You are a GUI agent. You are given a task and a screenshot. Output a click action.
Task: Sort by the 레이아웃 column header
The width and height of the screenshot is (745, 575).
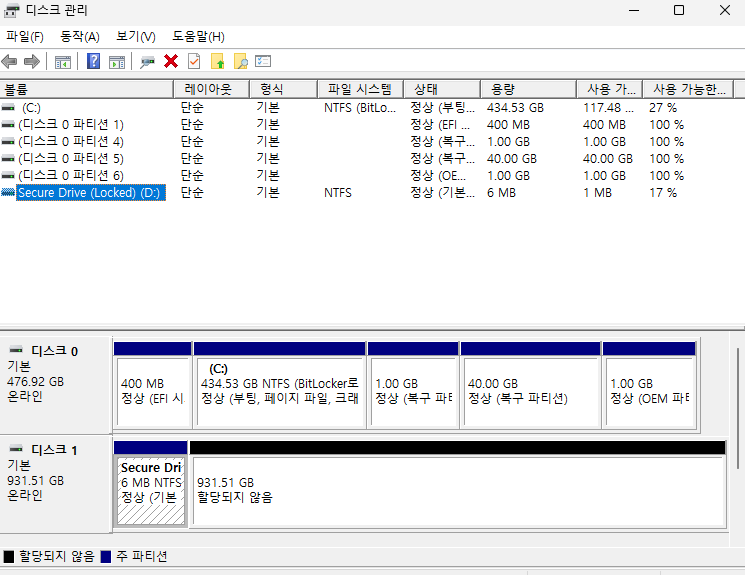coord(211,89)
